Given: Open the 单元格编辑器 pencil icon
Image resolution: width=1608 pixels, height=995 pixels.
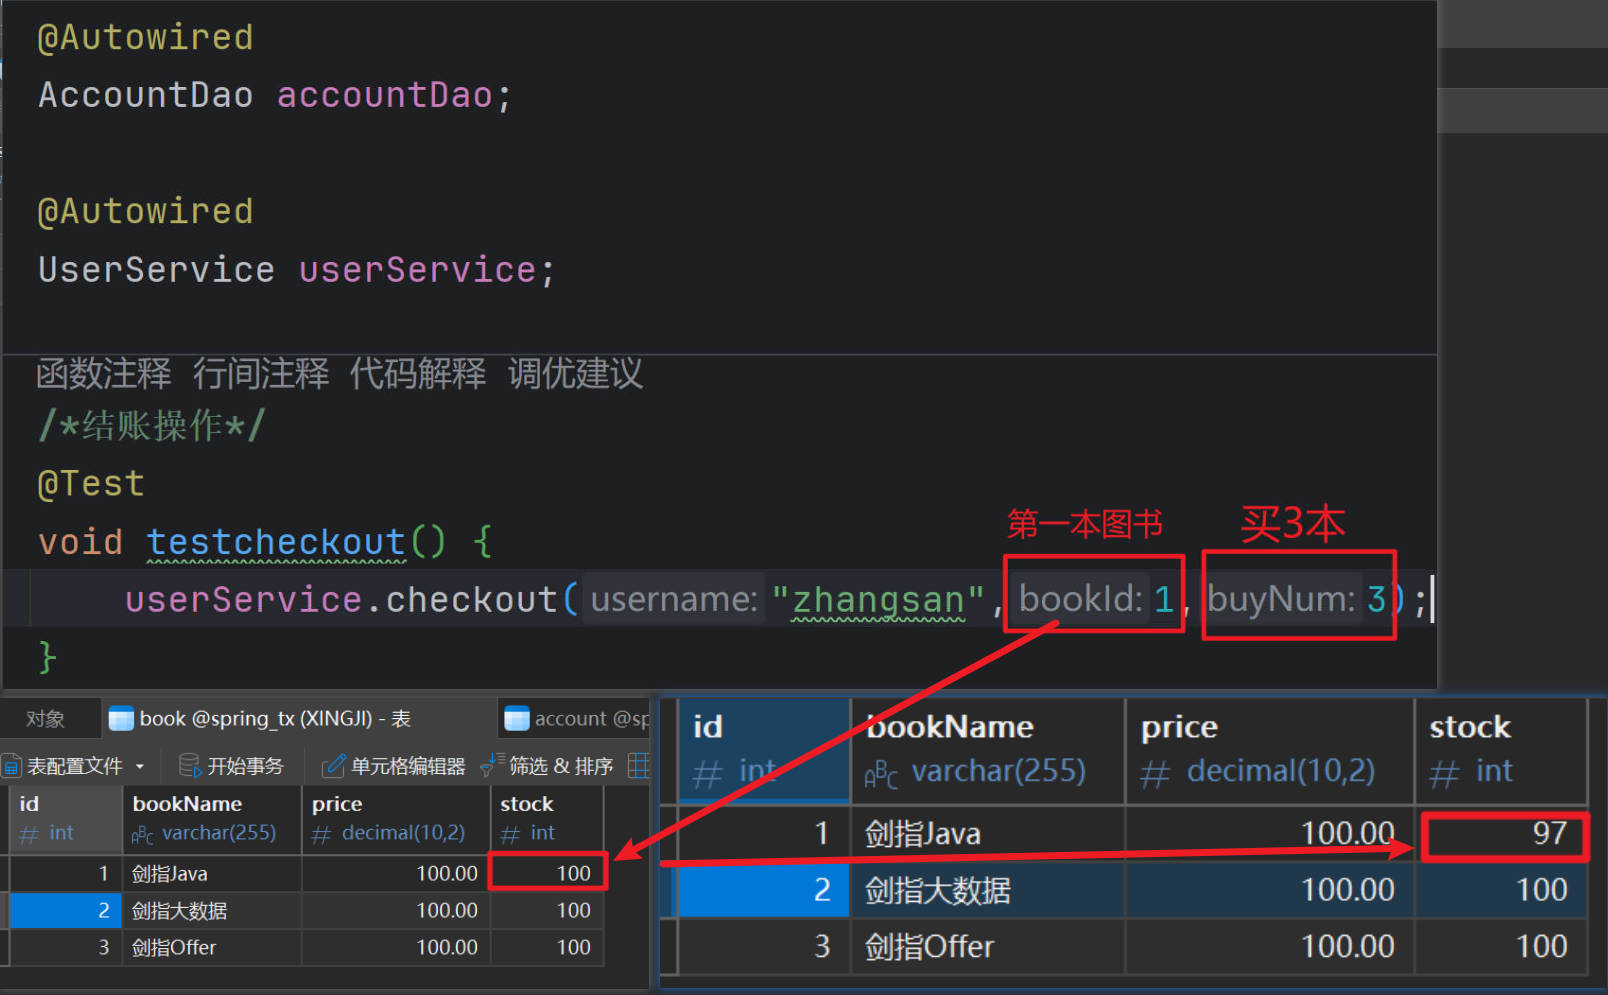Looking at the screenshot, I should pos(333,766).
